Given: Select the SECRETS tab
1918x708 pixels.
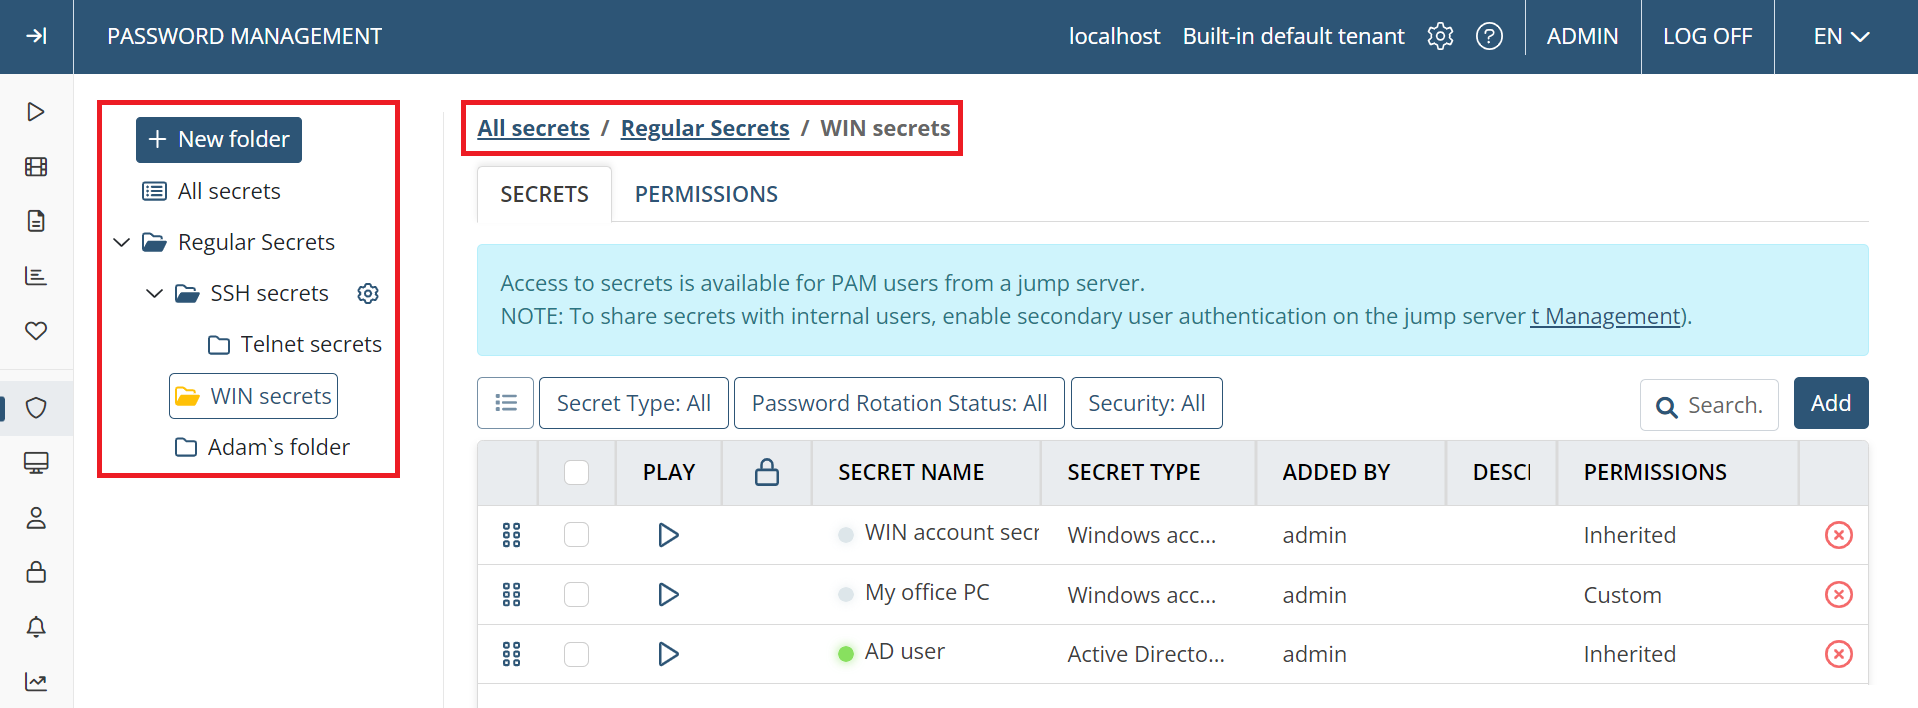Looking at the screenshot, I should [544, 194].
